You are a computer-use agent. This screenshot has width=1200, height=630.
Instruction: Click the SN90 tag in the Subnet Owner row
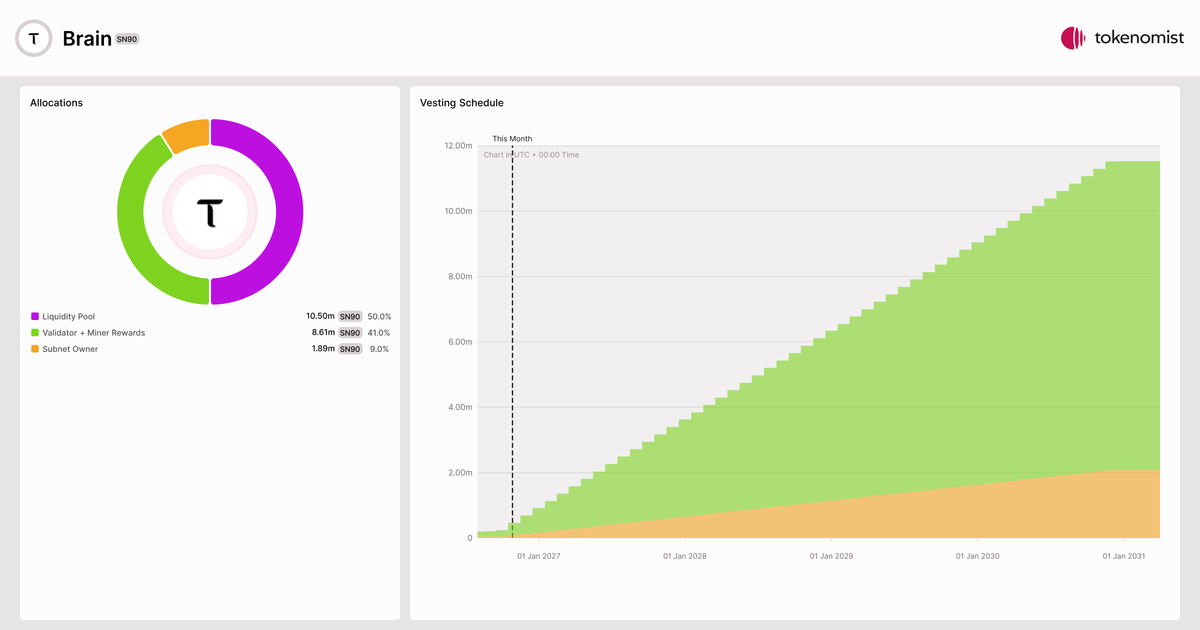(x=350, y=349)
